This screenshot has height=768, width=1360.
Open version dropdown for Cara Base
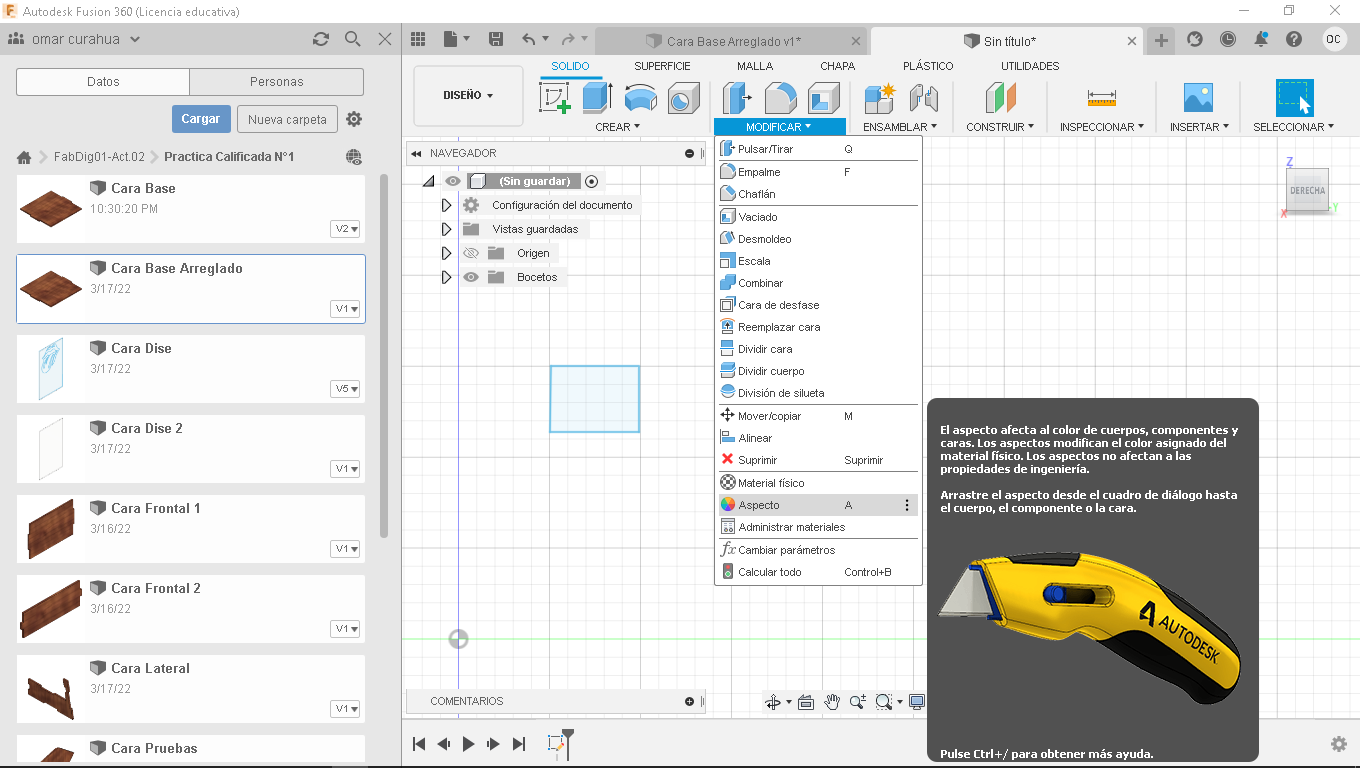coord(346,229)
